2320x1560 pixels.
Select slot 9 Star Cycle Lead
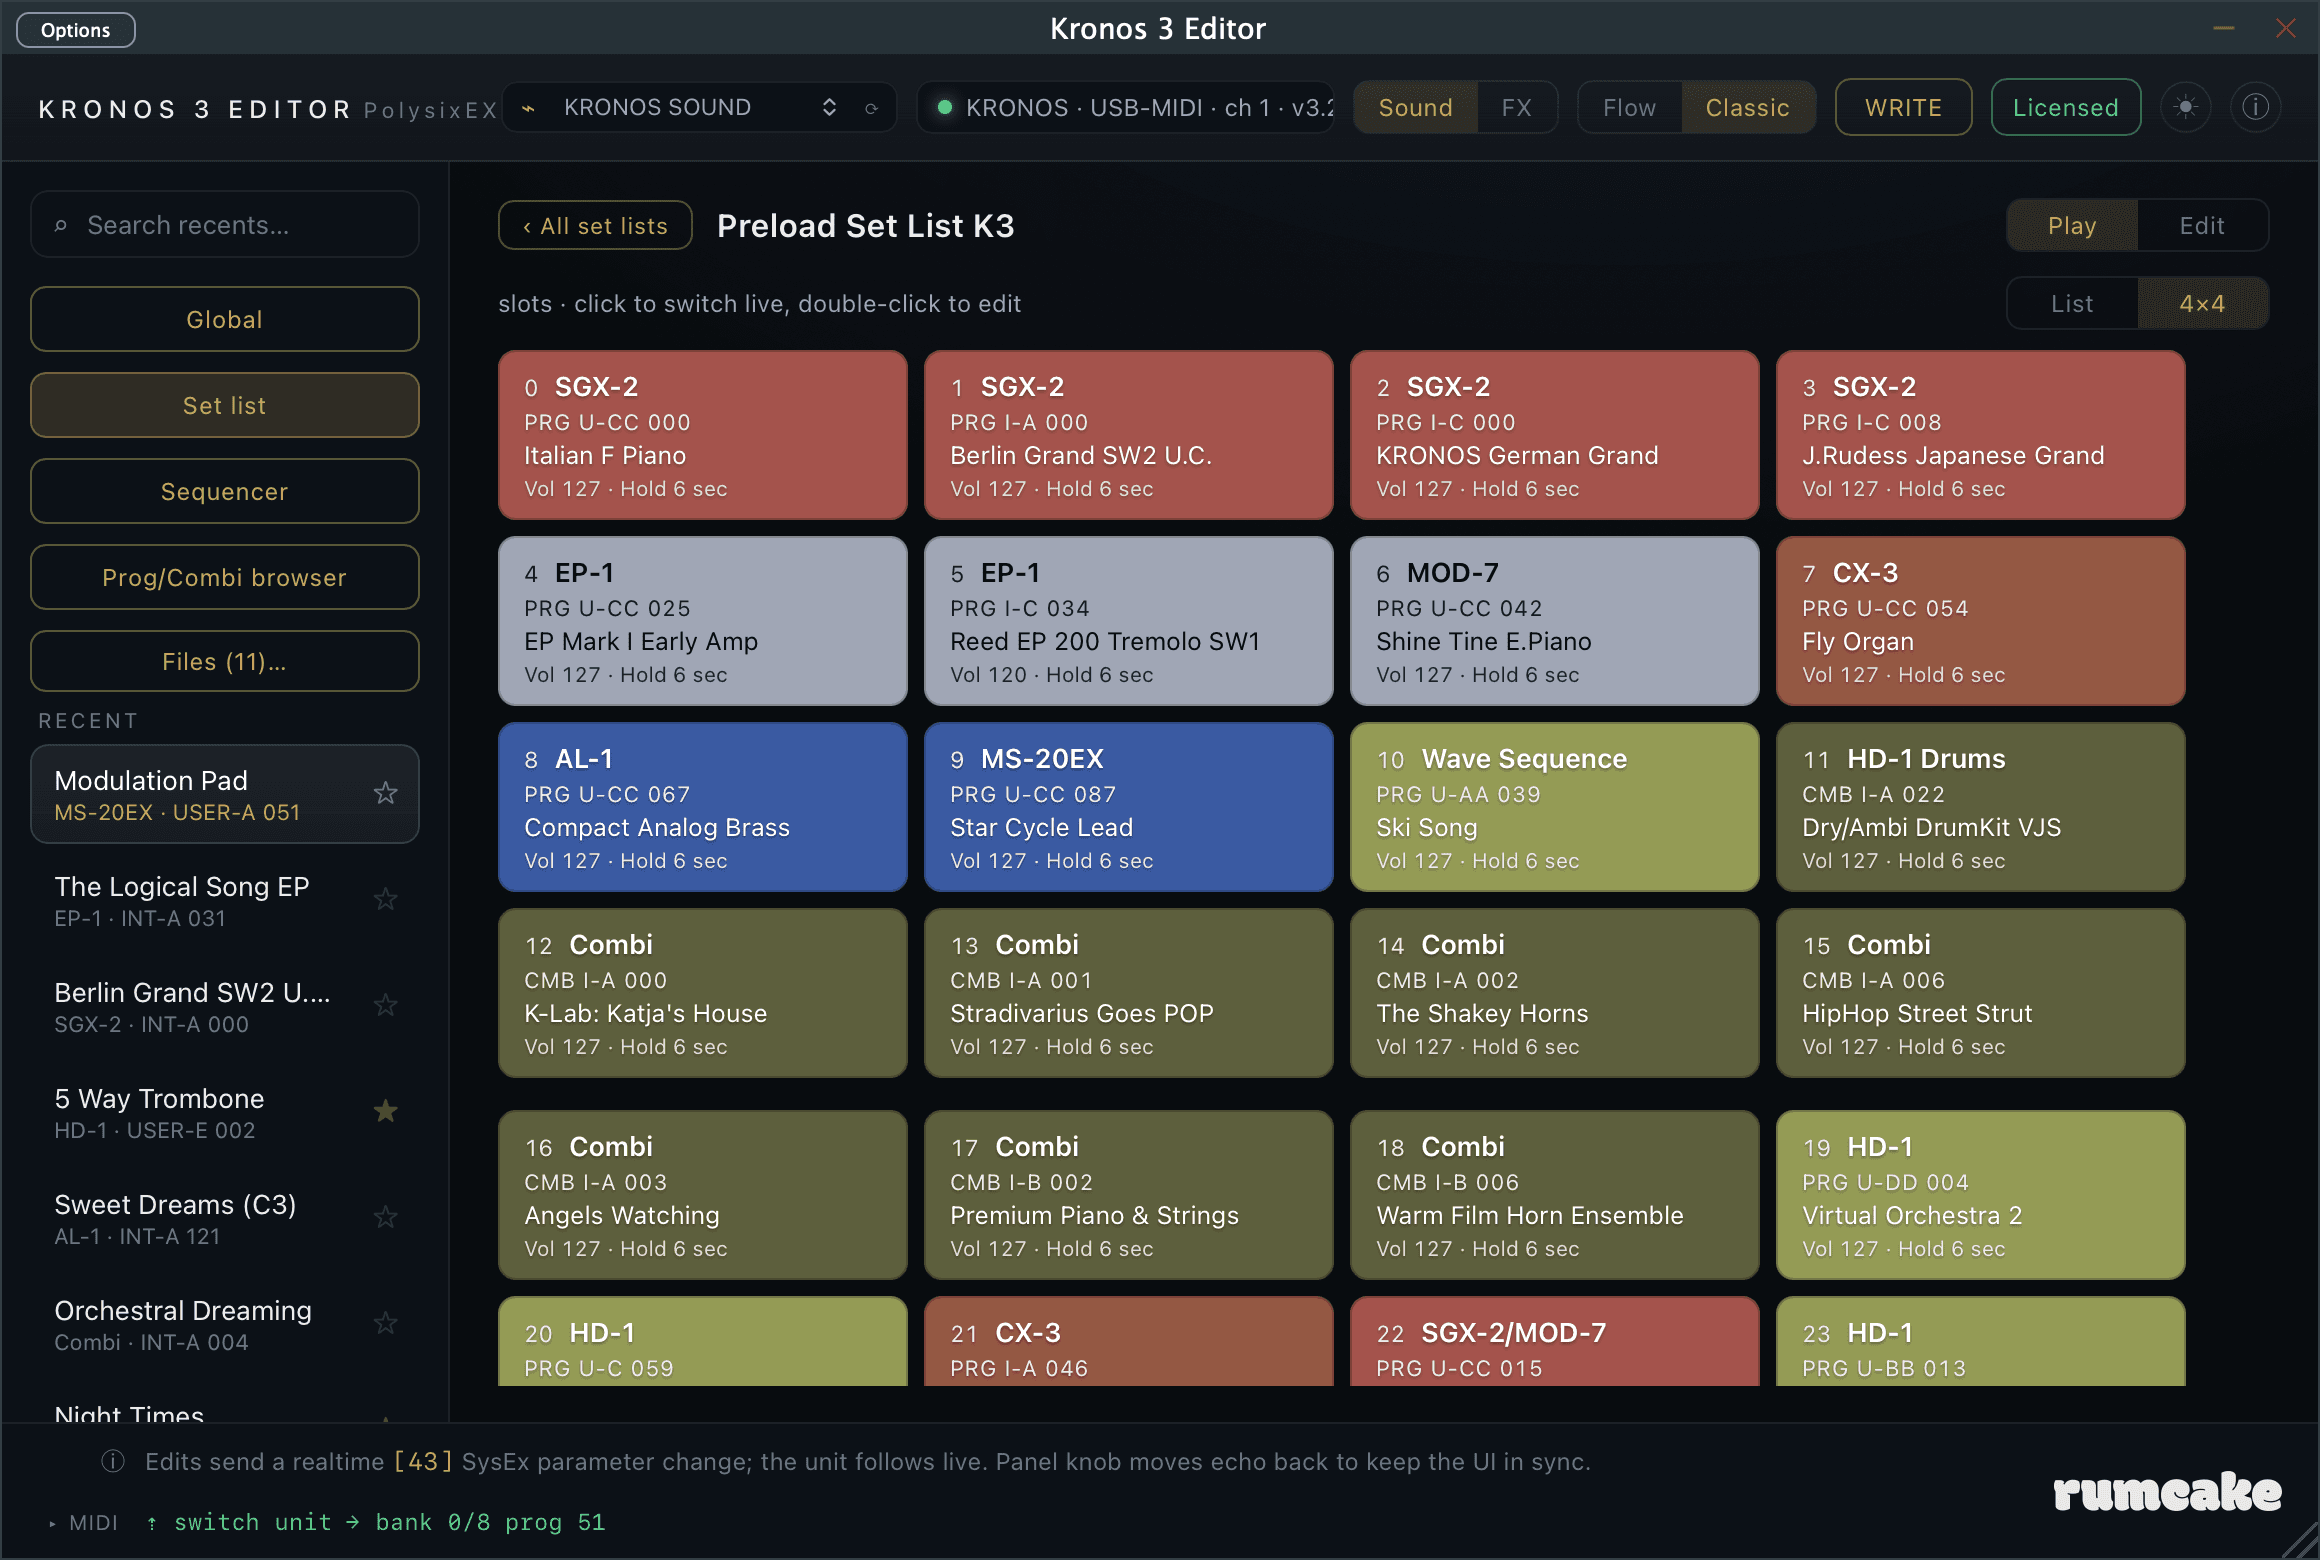[x=1128, y=807]
